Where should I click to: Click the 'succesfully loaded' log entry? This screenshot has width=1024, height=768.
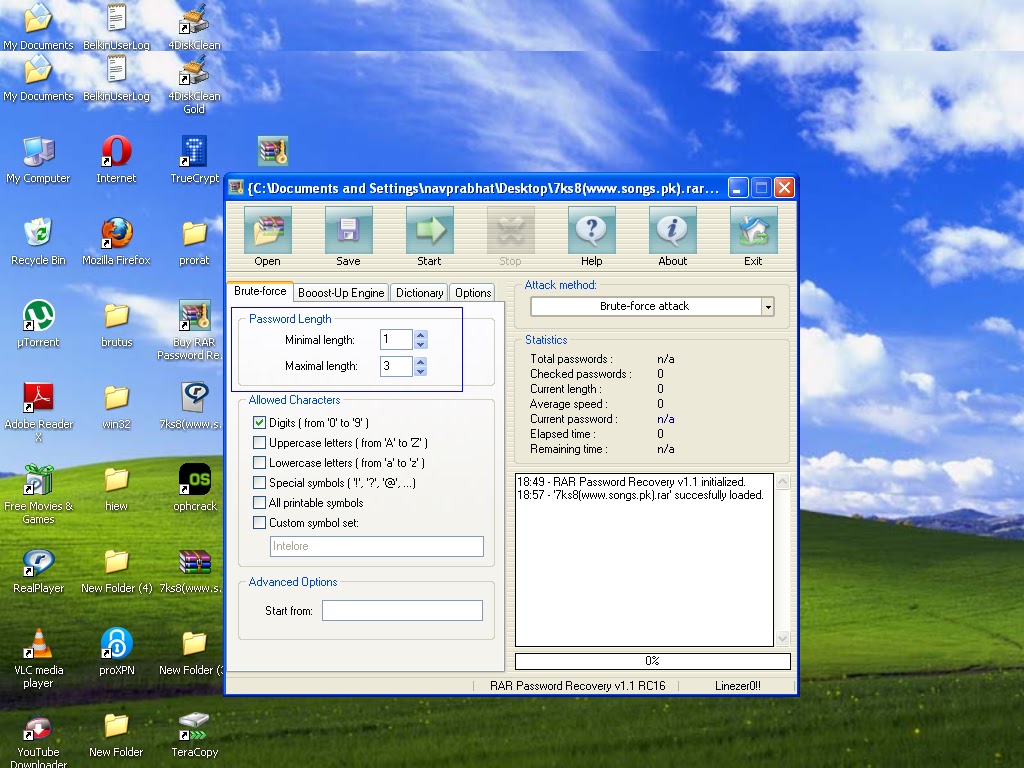tap(640, 495)
